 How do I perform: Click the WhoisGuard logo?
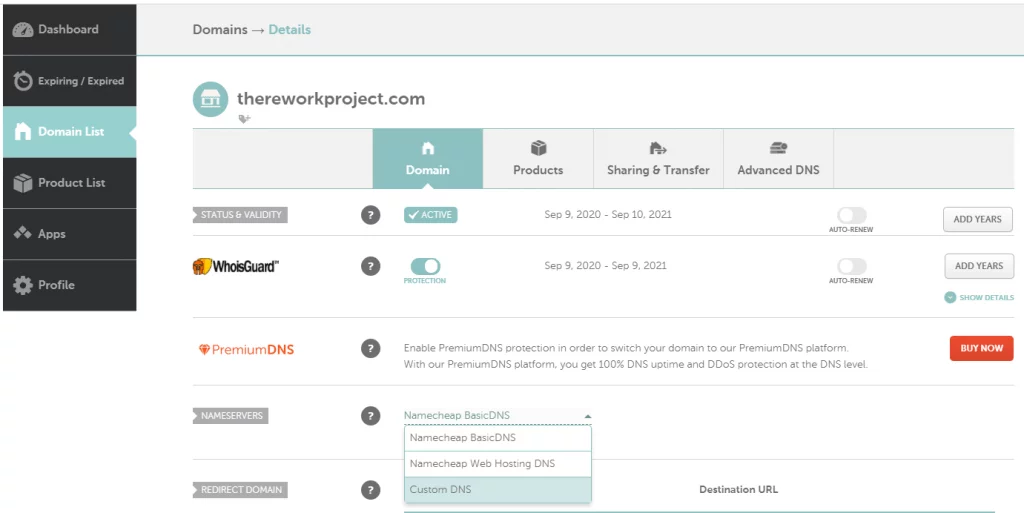tap(236, 266)
